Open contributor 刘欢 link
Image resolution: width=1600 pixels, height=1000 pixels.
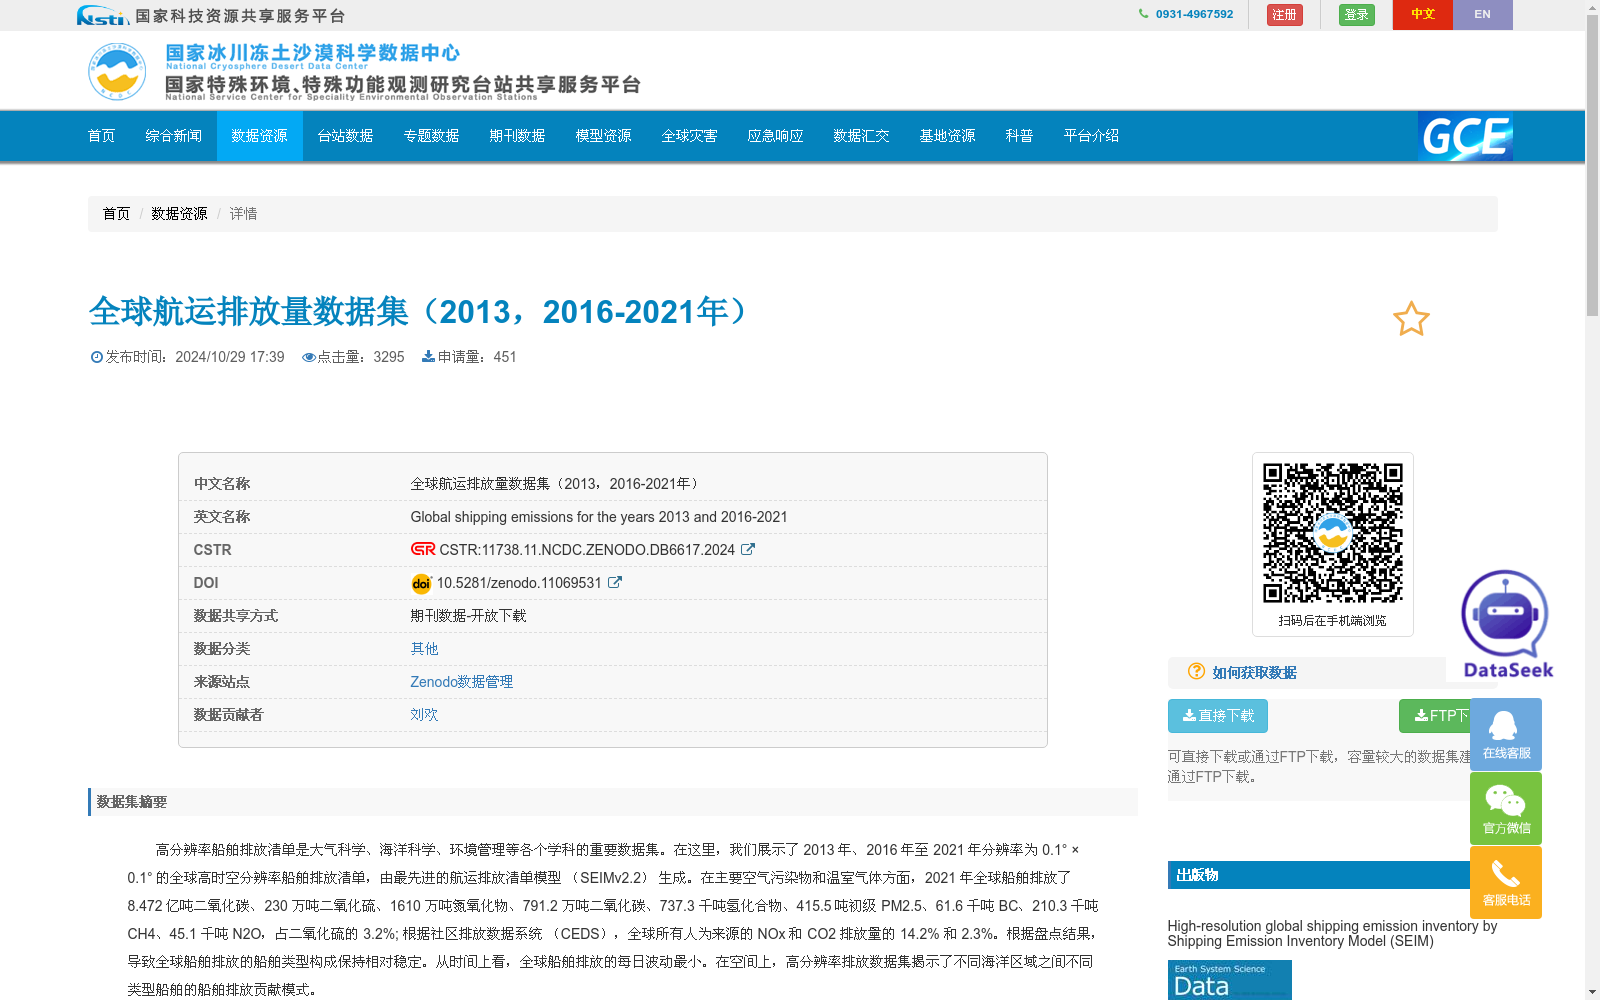point(425,714)
